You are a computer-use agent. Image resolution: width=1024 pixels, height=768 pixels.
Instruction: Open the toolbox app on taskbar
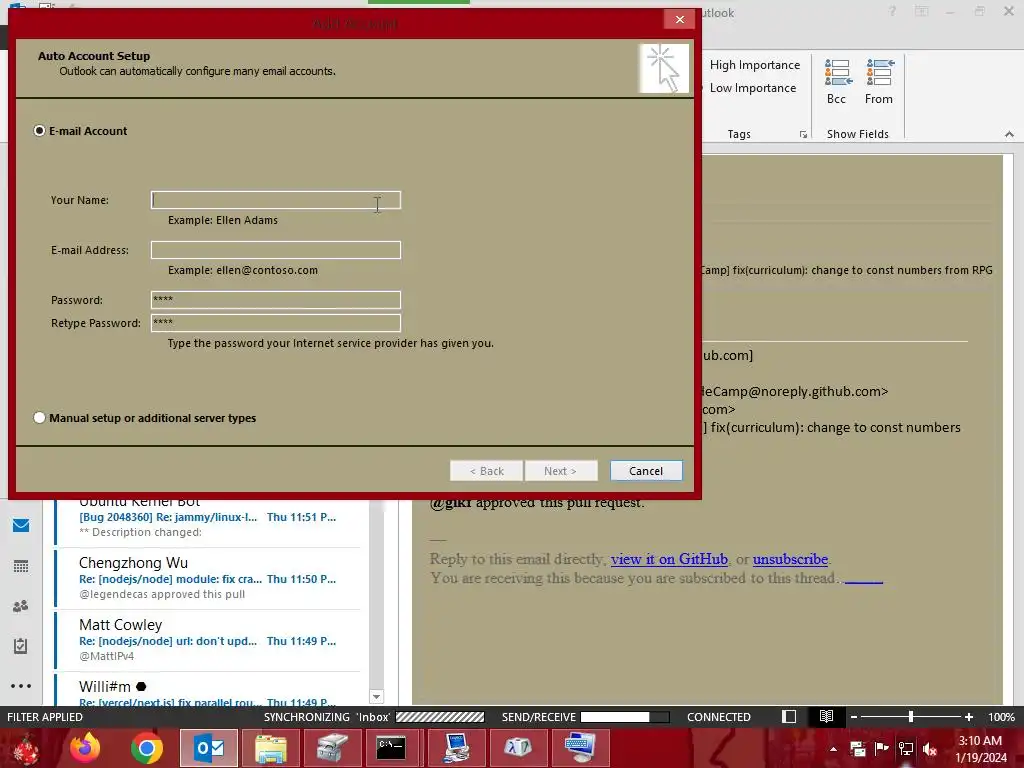coord(332,749)
